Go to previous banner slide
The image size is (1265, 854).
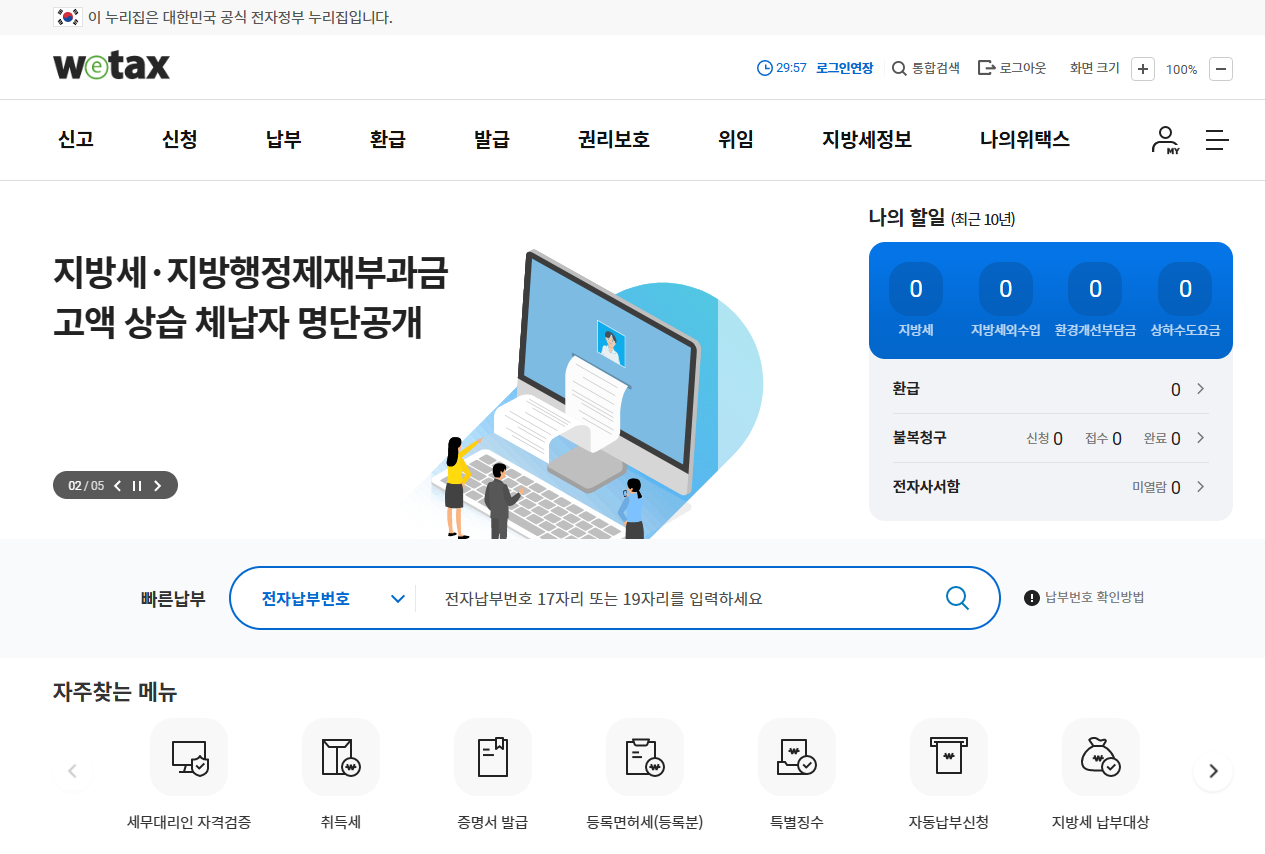[x=117, y=486]
